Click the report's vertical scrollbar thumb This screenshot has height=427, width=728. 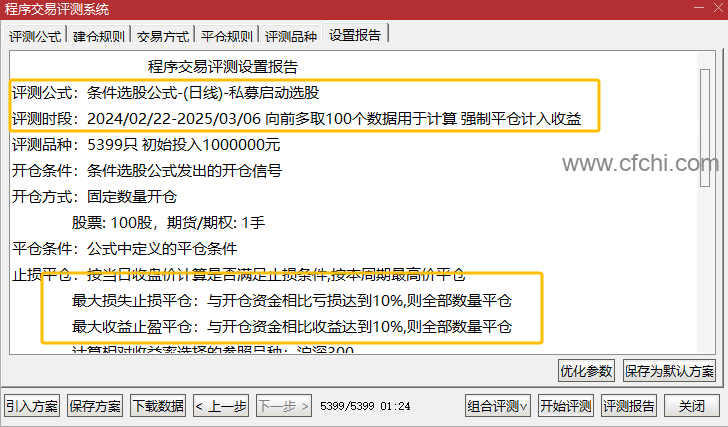[705, 128]
